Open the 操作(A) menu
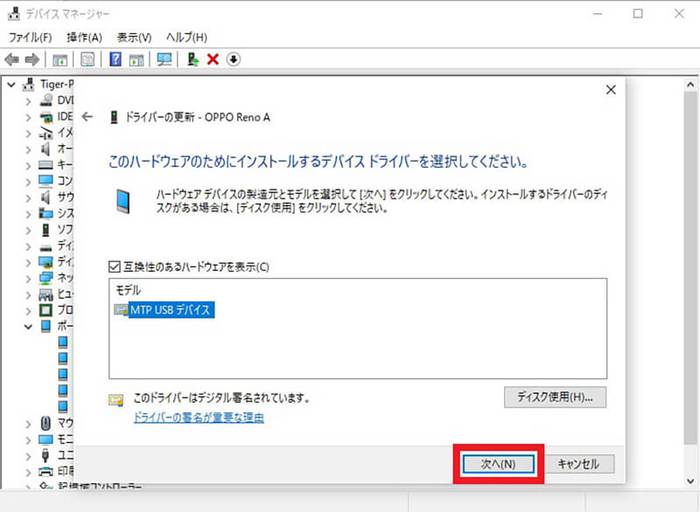This screenshot has width=700, height=512. [x=84, y=37]
